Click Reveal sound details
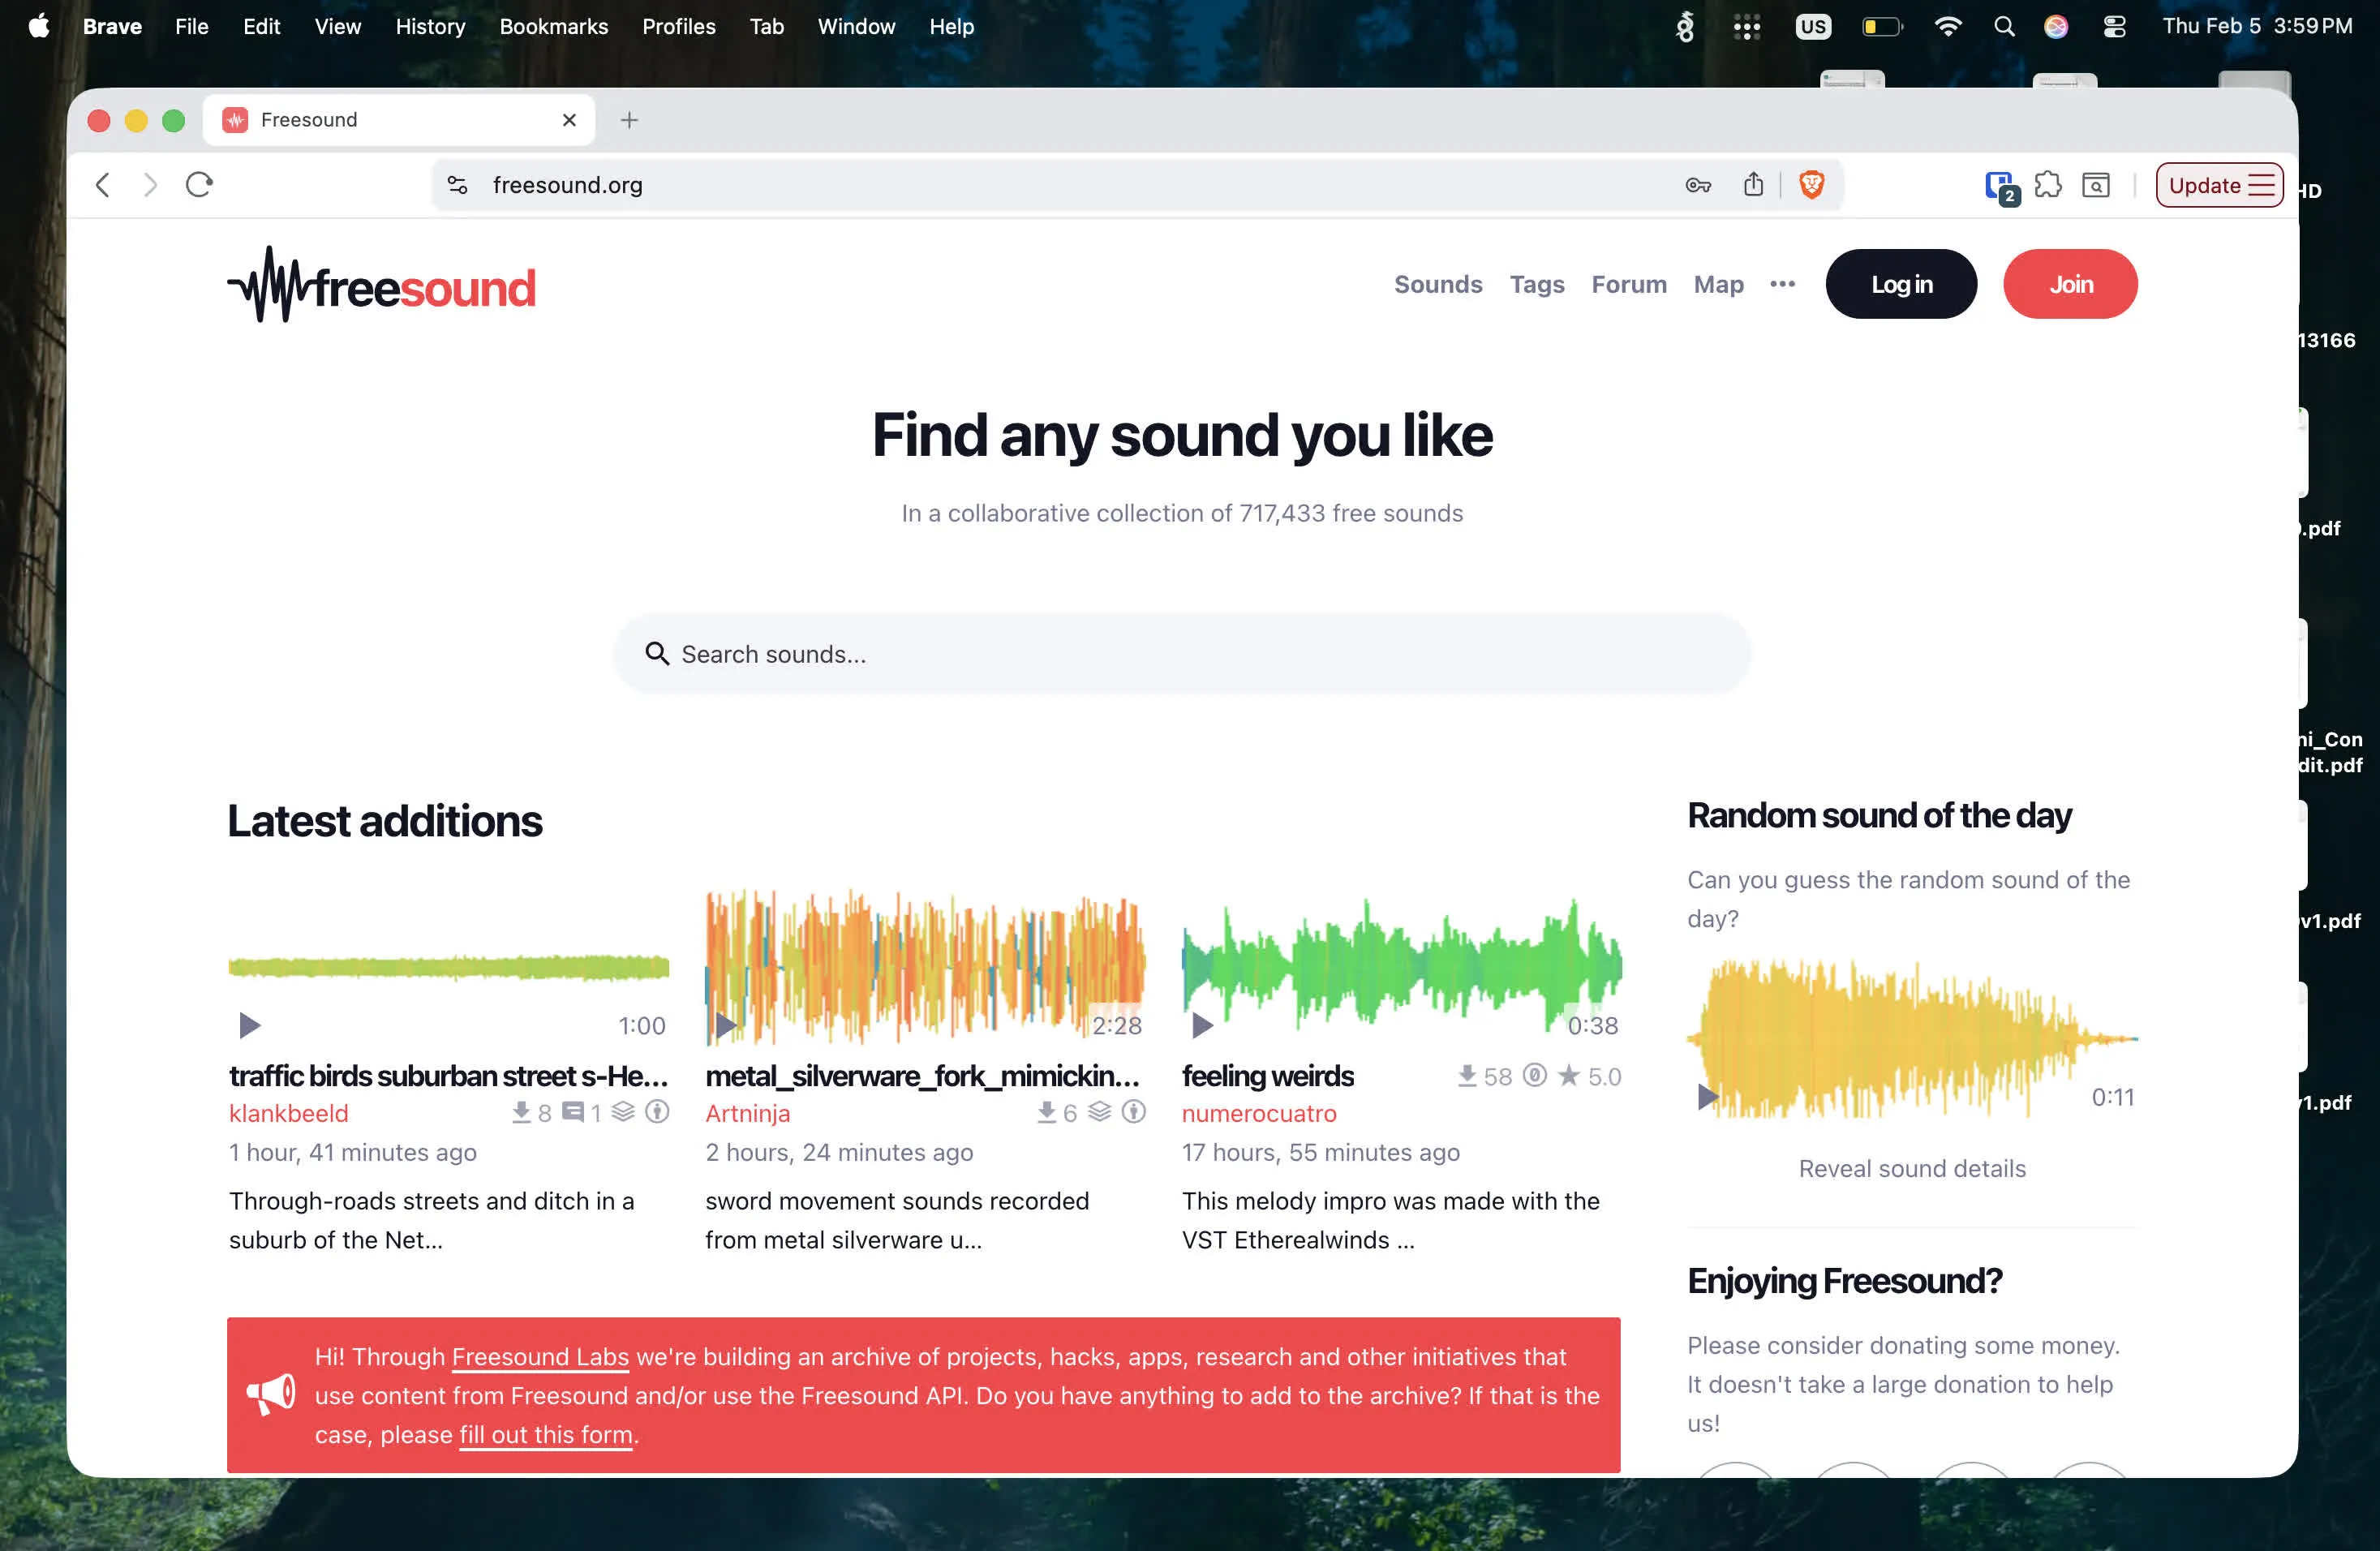The height and width of the screenshot is (1551, 2380). tap(1911, 1168)
